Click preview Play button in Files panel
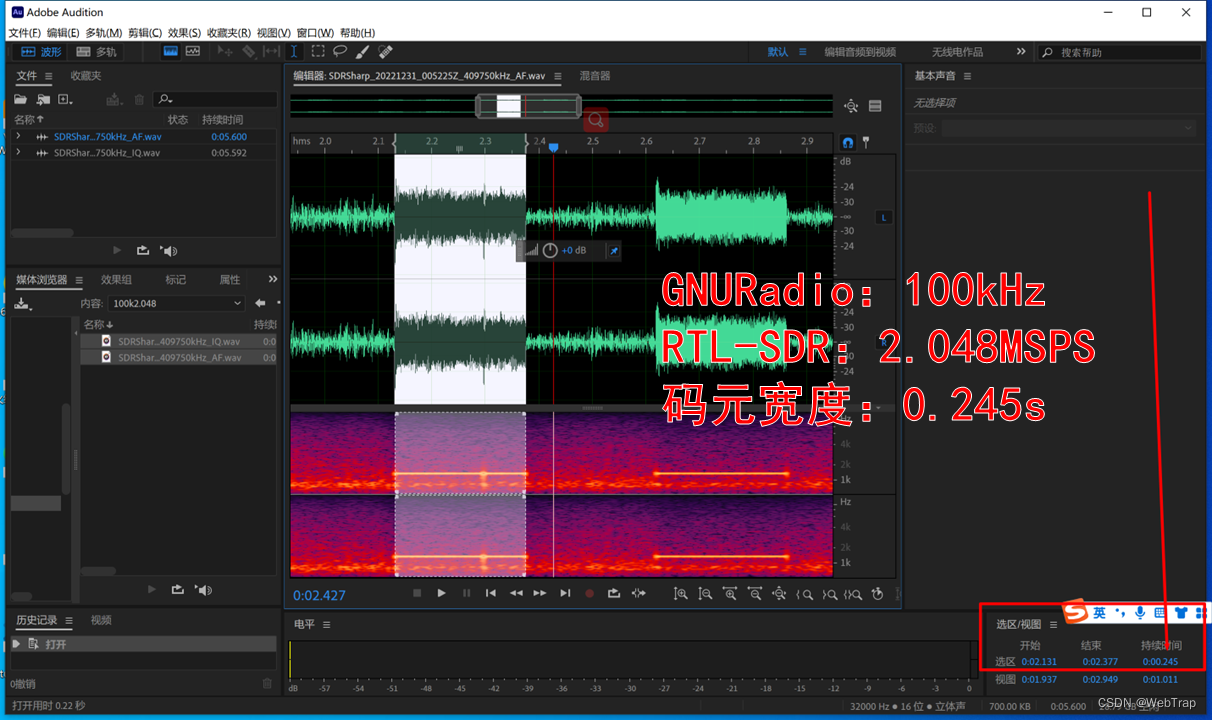1212x720 pixels. tap(117, 251)
